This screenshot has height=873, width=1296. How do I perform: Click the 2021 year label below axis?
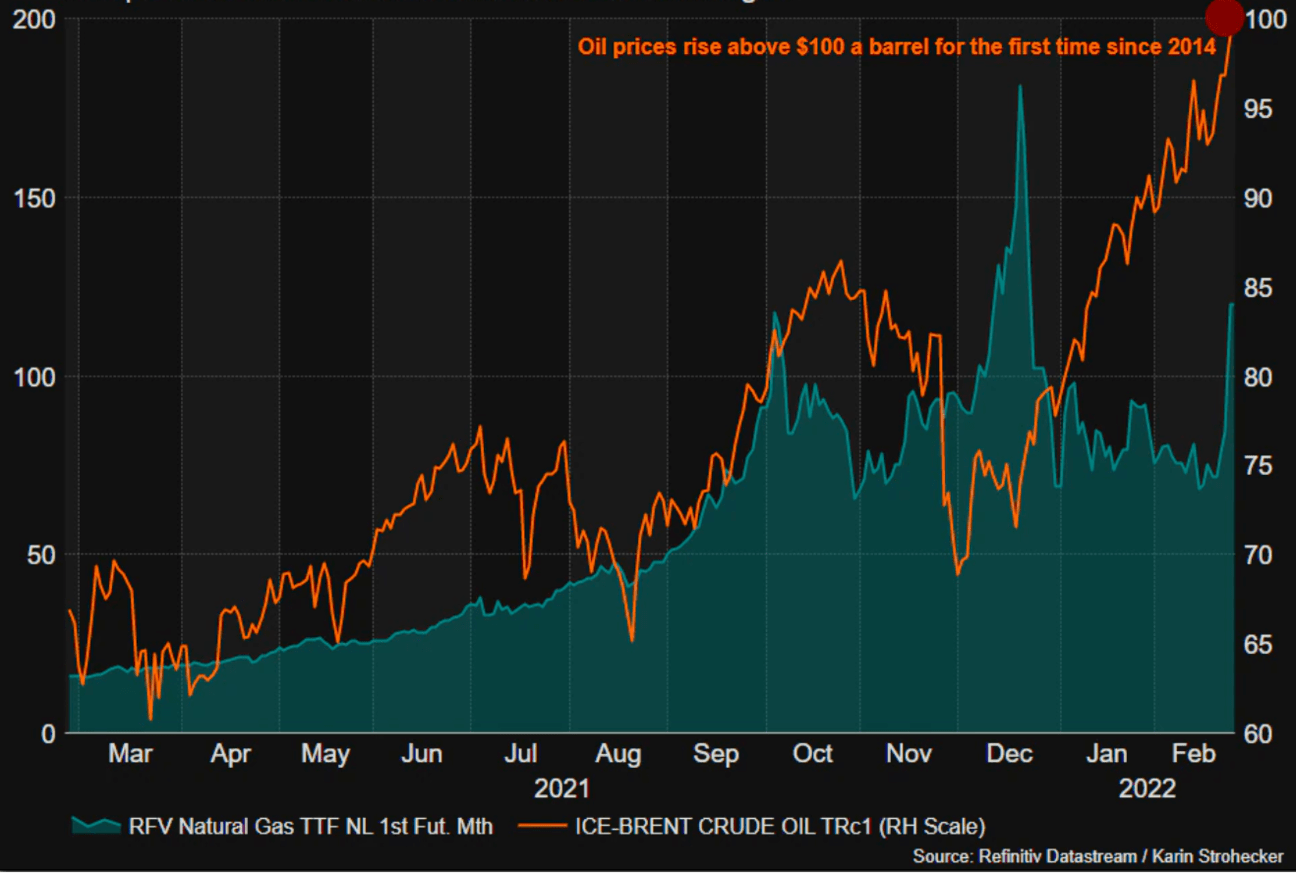pos(563,789)
